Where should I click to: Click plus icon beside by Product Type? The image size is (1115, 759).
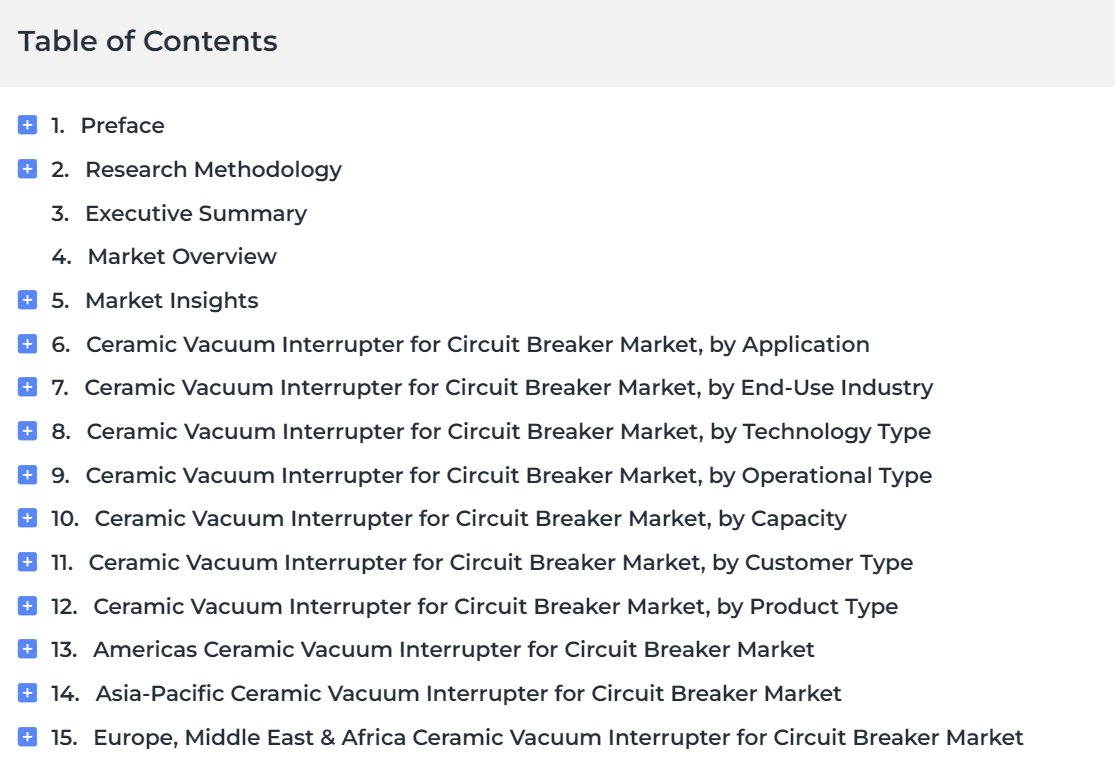tap(27, 606)
